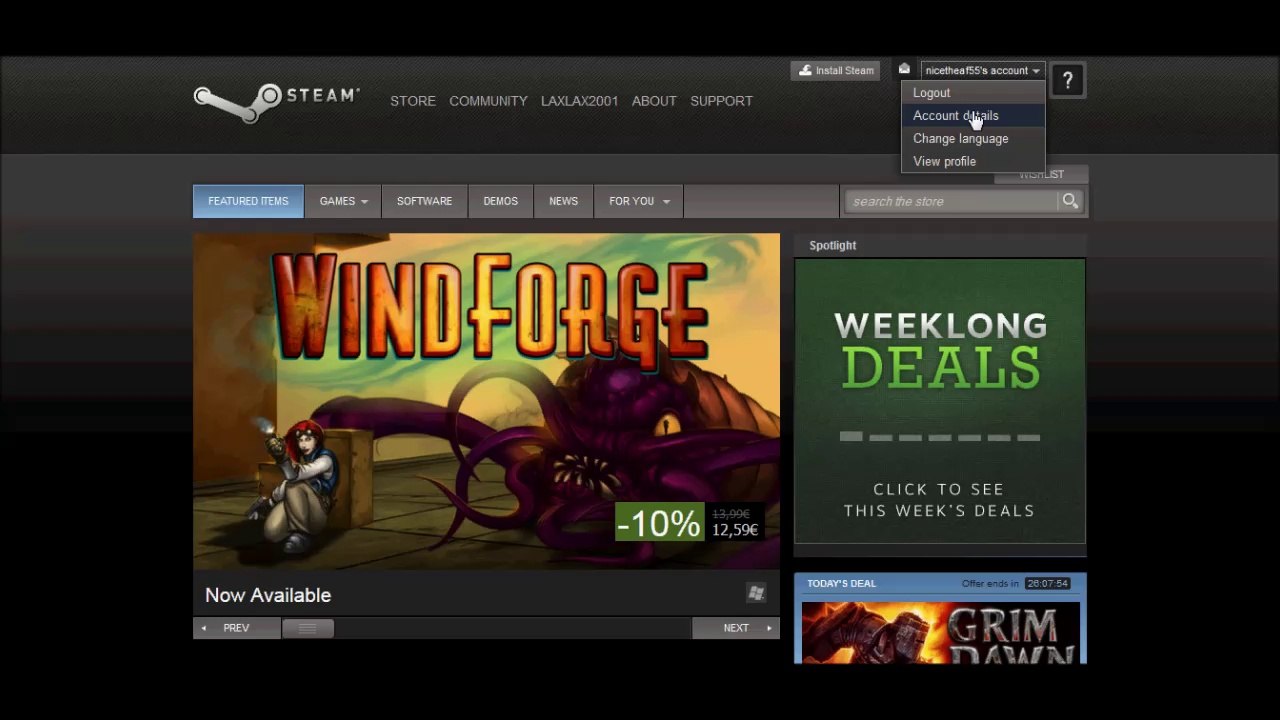Viewport: 1280px width, 720px height.
Task: Open the inbox envelope icon
Action: tap(904, 69)
